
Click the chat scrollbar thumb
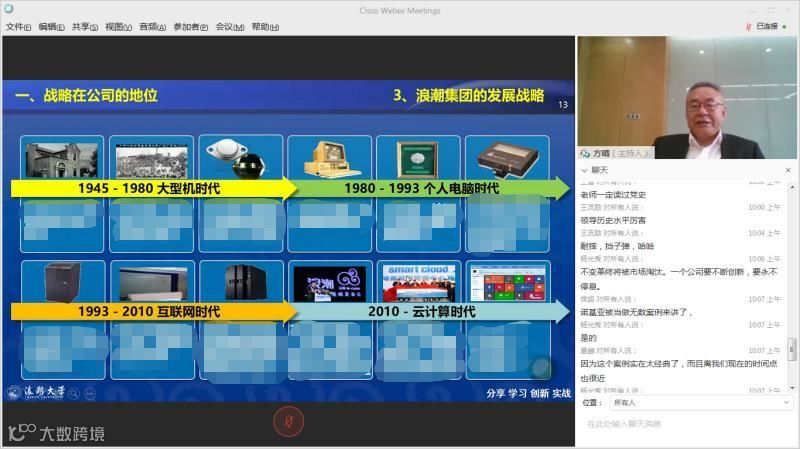(x=792, y=350)
